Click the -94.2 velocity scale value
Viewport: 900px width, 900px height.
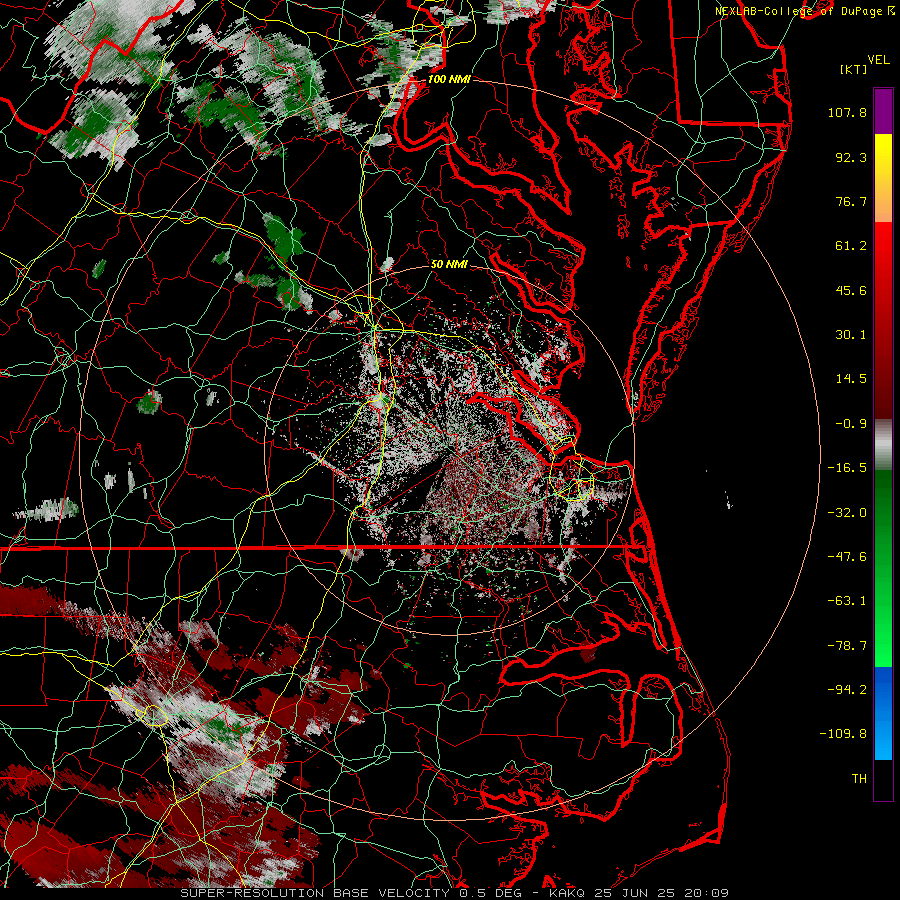847,690
